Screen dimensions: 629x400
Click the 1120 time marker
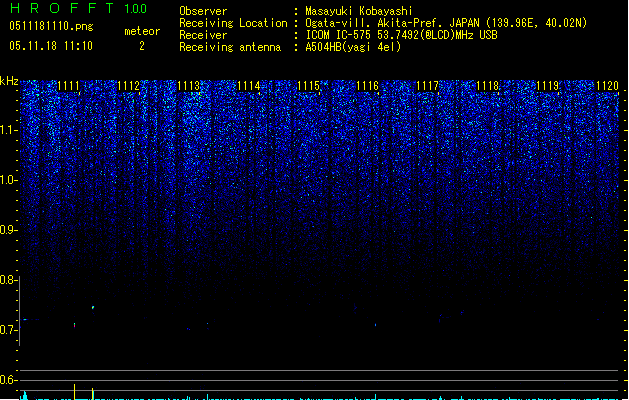[x=607, y=86]
